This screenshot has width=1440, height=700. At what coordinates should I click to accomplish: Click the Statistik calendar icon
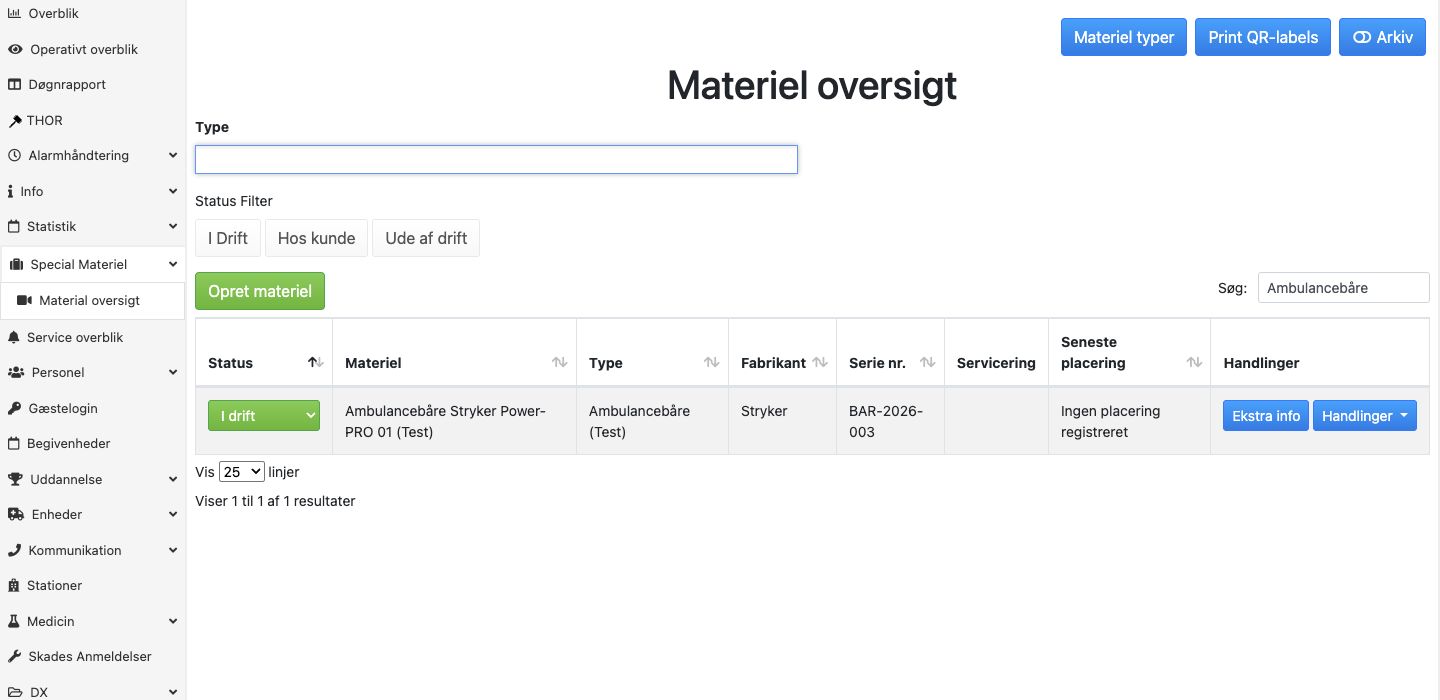click(x=14, y=227)
